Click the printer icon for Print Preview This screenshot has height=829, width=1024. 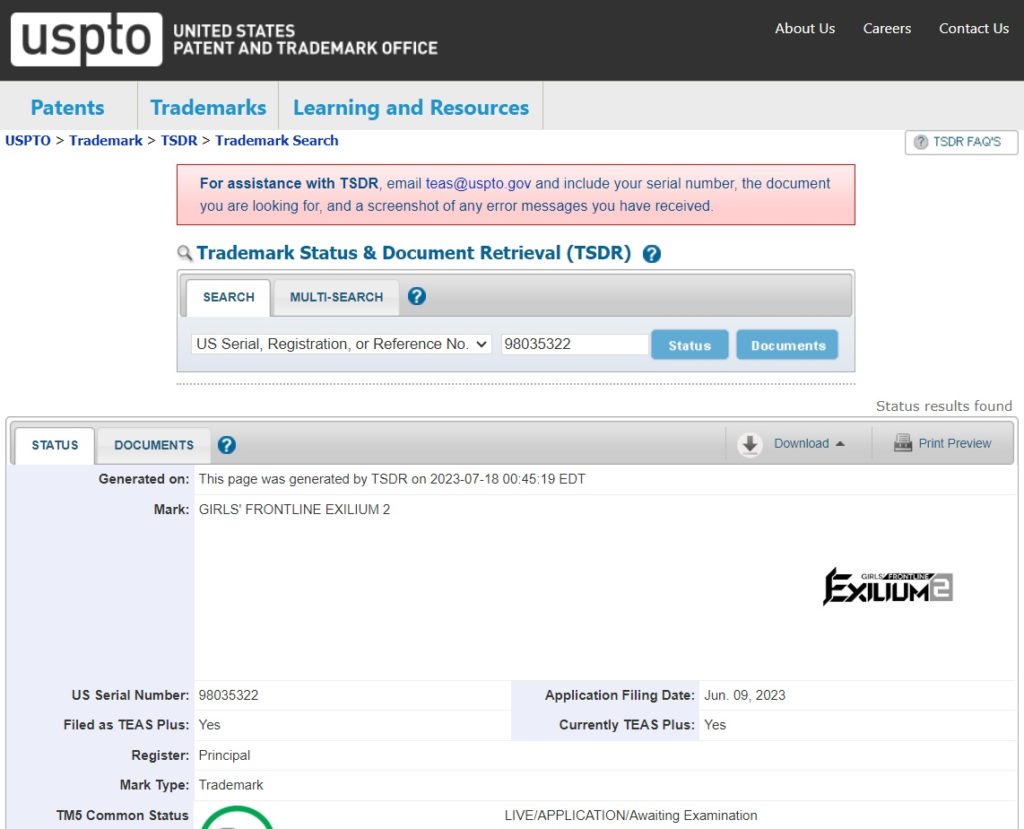coord(903,444)
